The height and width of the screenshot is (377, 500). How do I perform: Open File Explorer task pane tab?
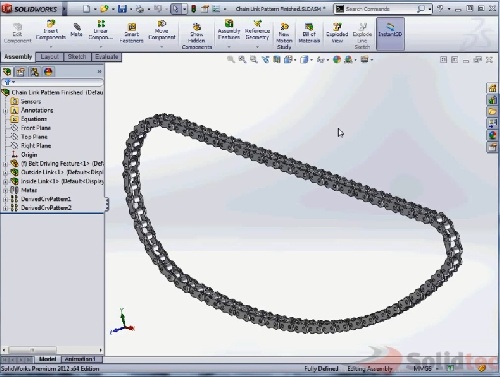coord(492,112)
